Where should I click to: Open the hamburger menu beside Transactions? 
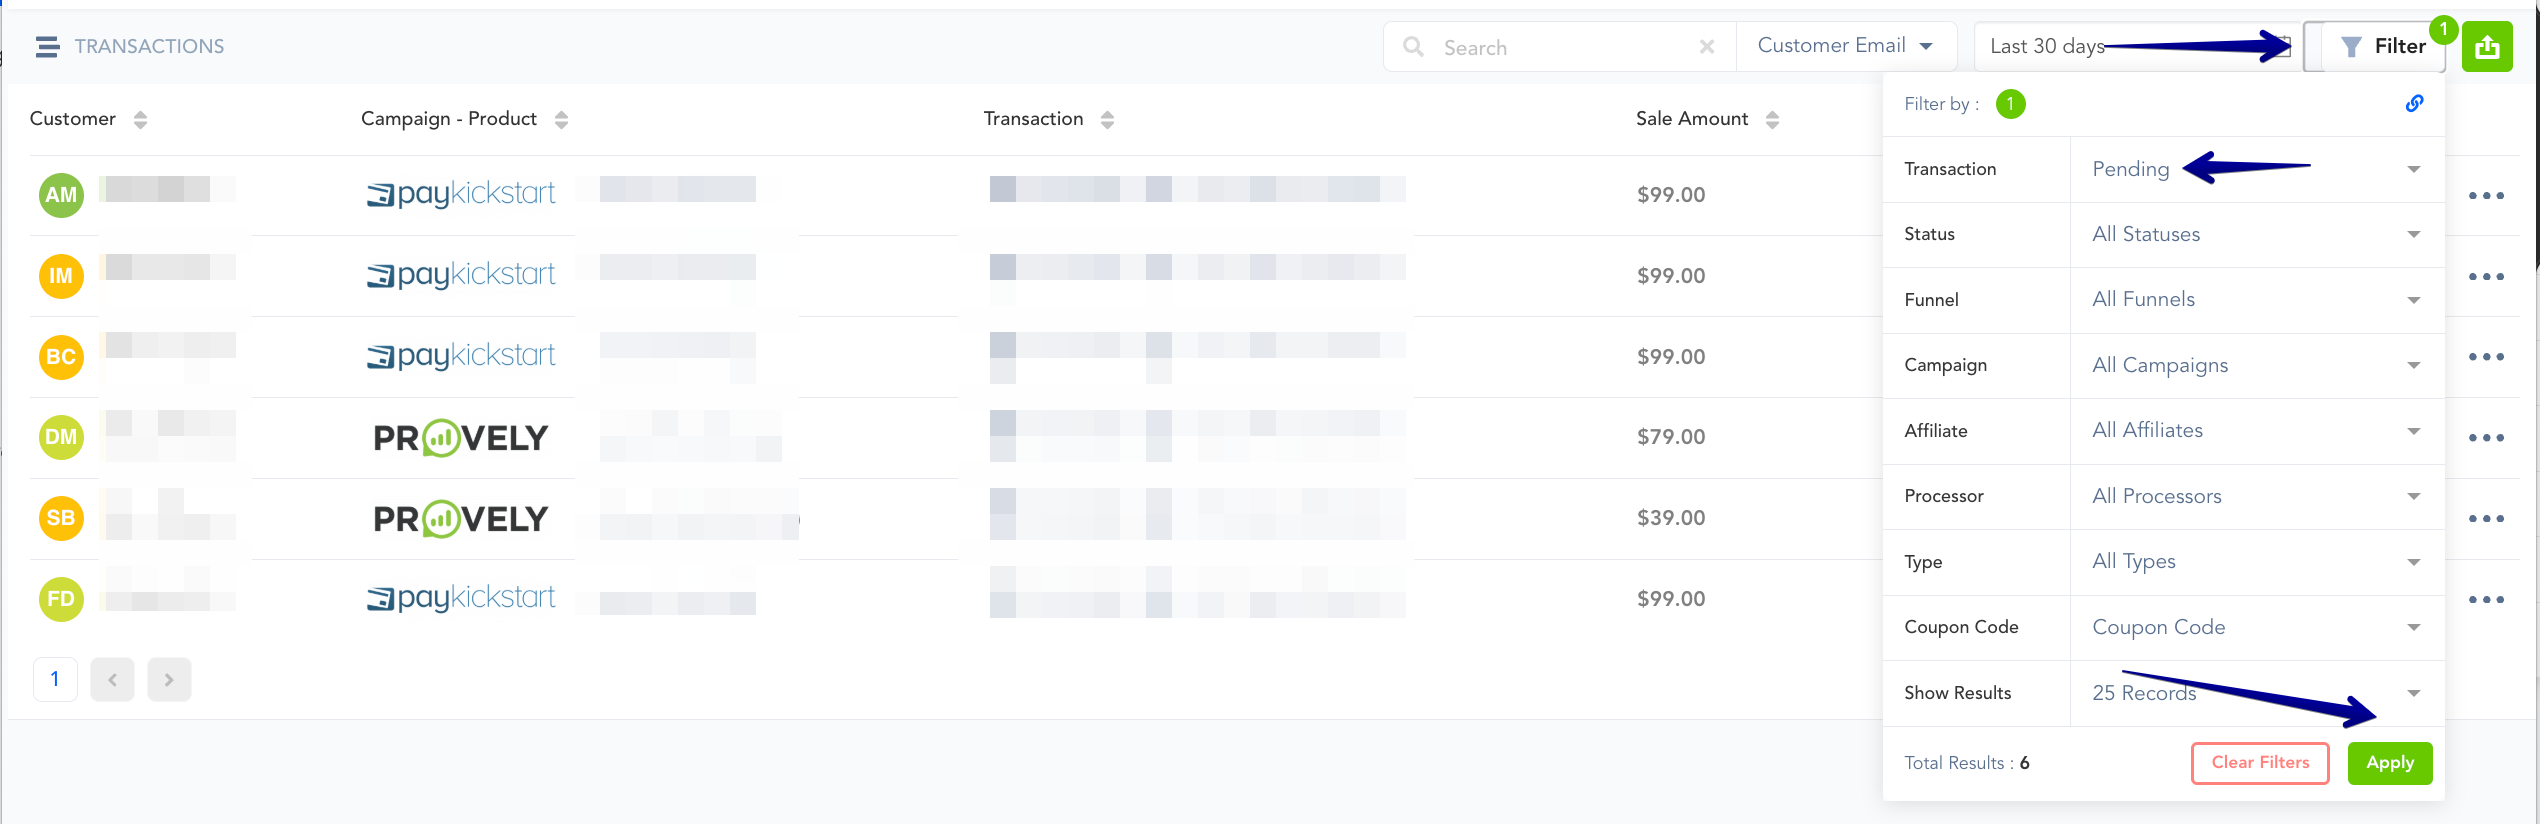click(47, 47)
